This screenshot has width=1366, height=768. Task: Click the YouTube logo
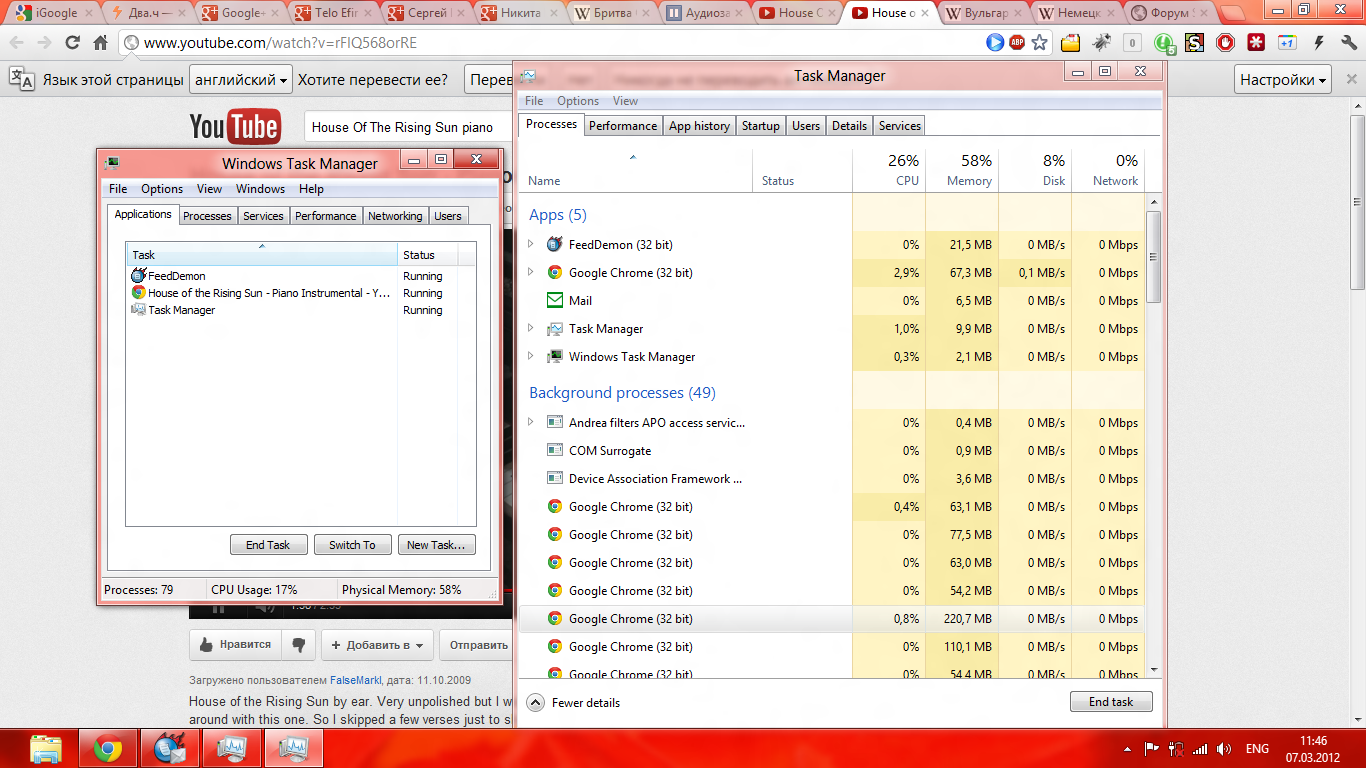point(234,127)
